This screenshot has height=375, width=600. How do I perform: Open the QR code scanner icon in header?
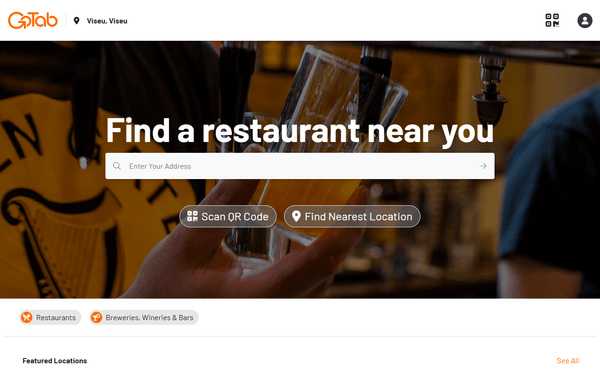tap(552, 20)
